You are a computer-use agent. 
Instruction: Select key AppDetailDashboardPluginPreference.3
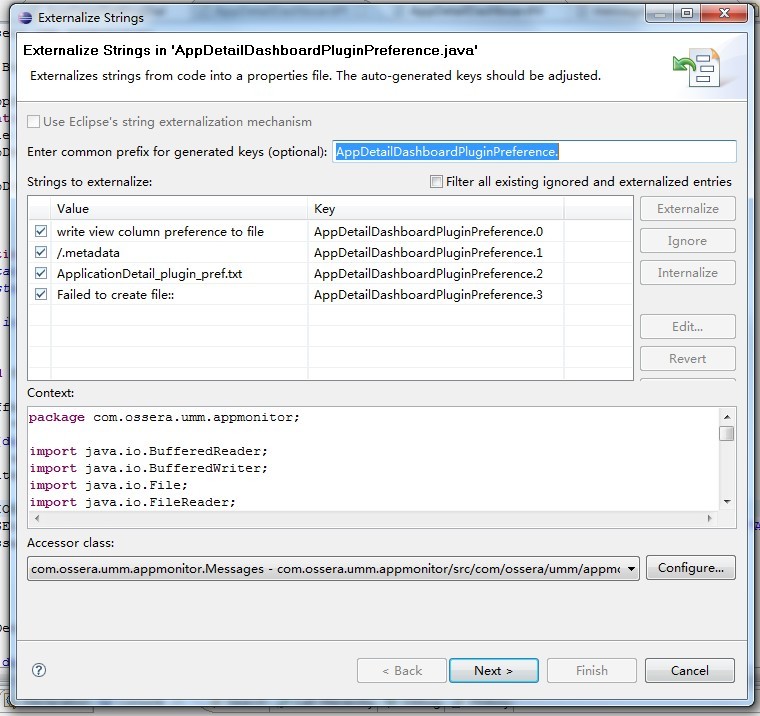[x=428, y=295]
